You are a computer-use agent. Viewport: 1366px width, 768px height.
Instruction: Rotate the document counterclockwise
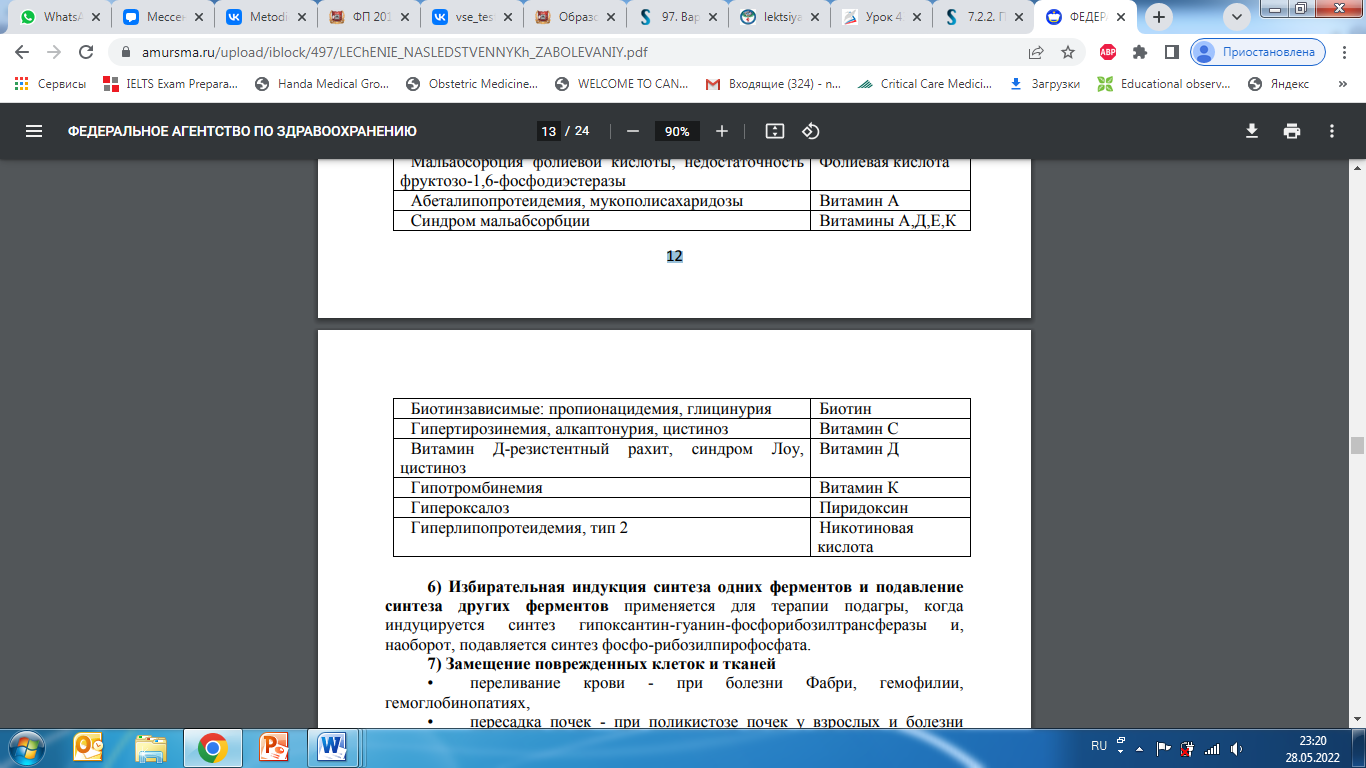click(x=811, y=131)
